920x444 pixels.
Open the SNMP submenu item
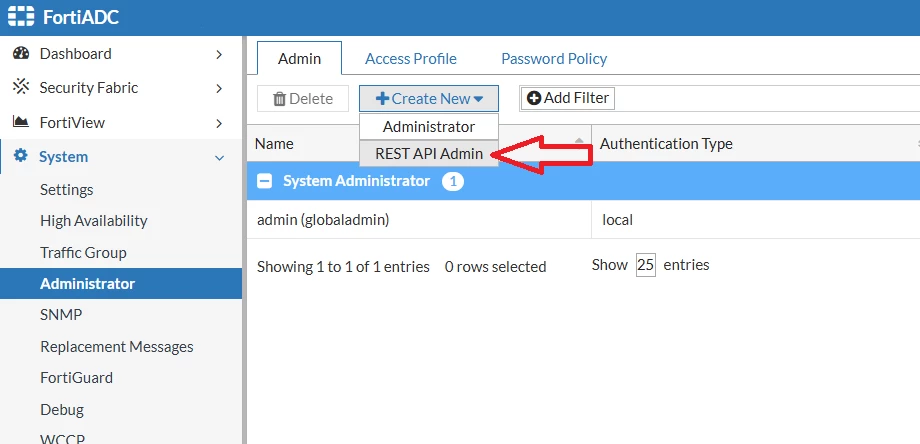click(60, 315)
